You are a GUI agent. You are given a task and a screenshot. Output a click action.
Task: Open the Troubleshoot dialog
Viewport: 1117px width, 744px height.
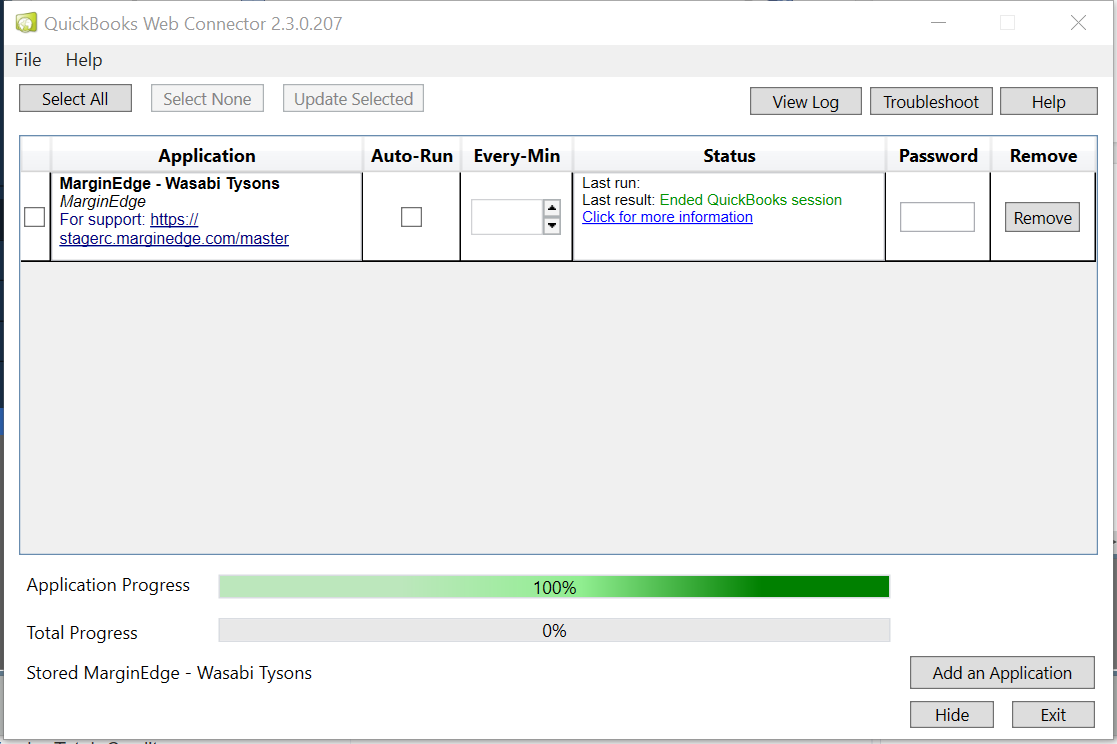click(x=930, y=102)
